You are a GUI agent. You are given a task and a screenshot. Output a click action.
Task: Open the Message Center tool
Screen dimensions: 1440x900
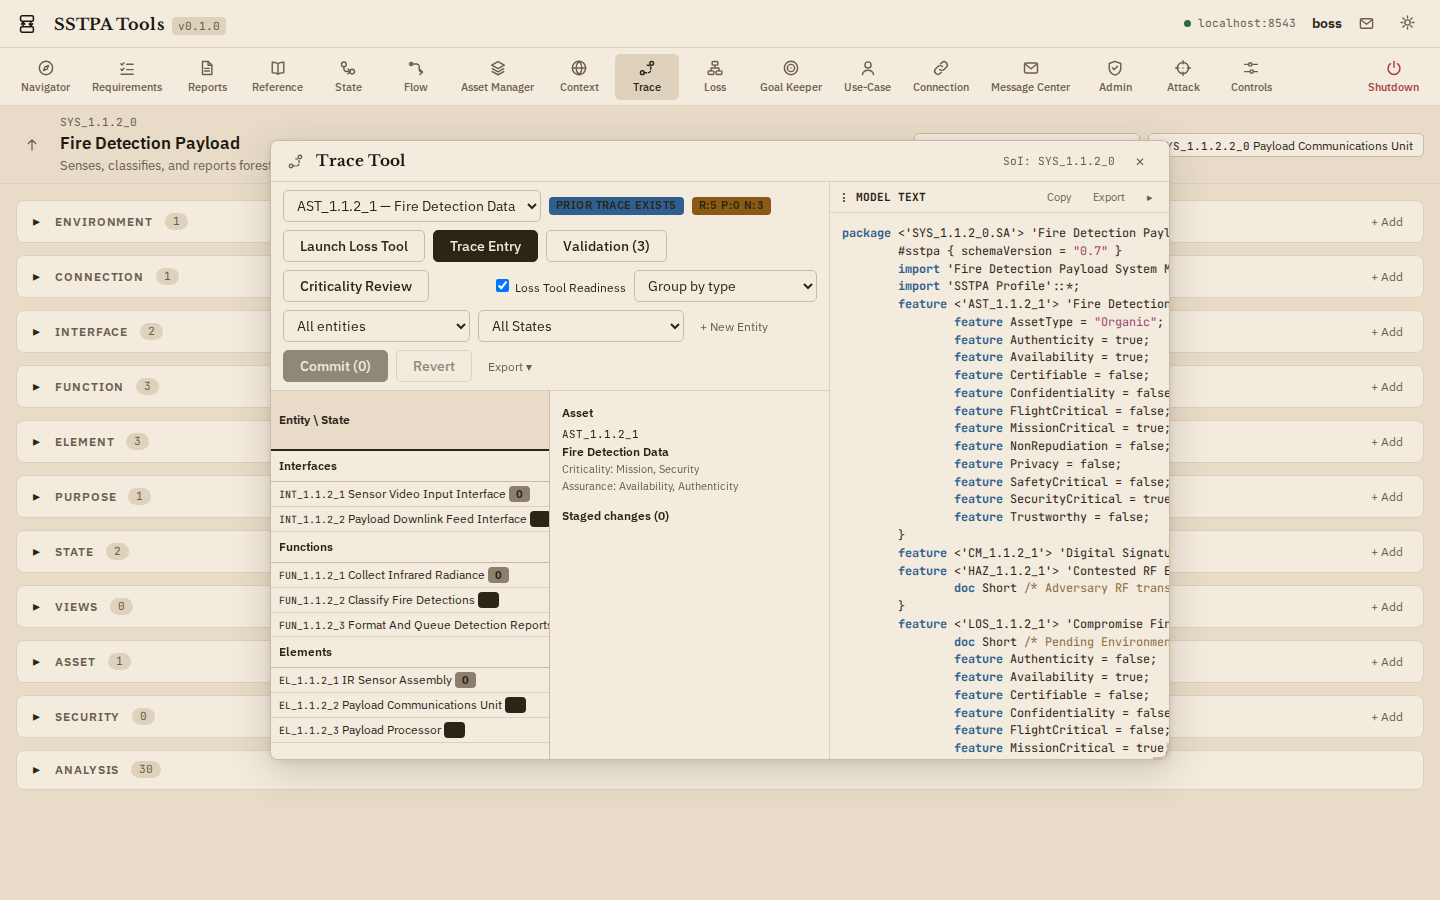[x=1030, y=77]
